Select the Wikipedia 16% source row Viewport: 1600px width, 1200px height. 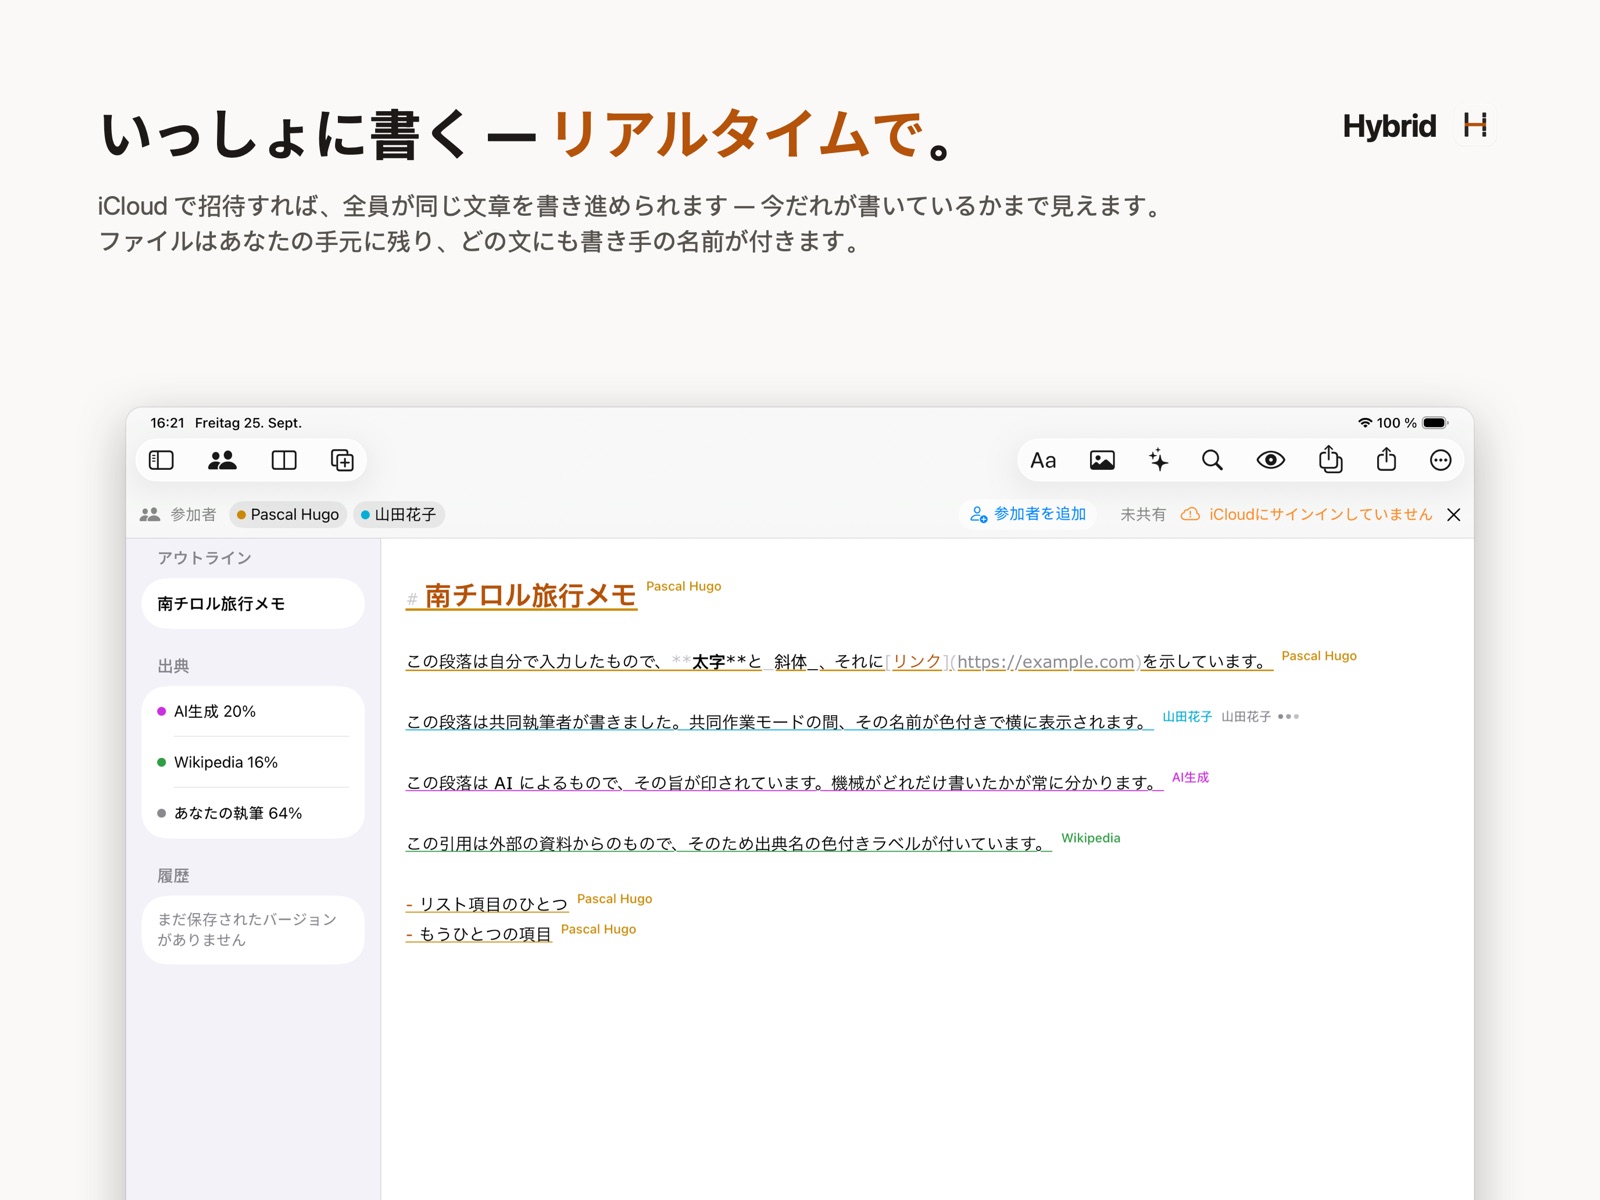point(253,762)
